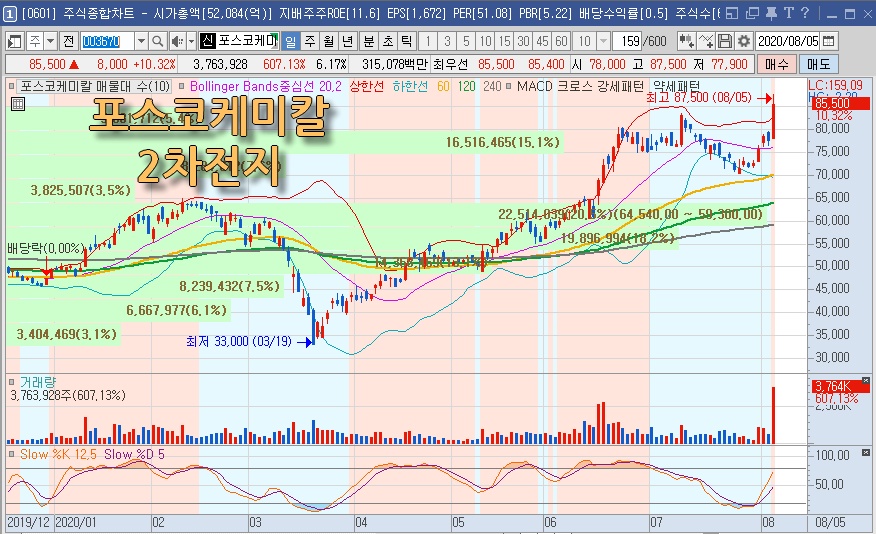
Task: Choose the 60 interval button
Action: coord(561,41)
